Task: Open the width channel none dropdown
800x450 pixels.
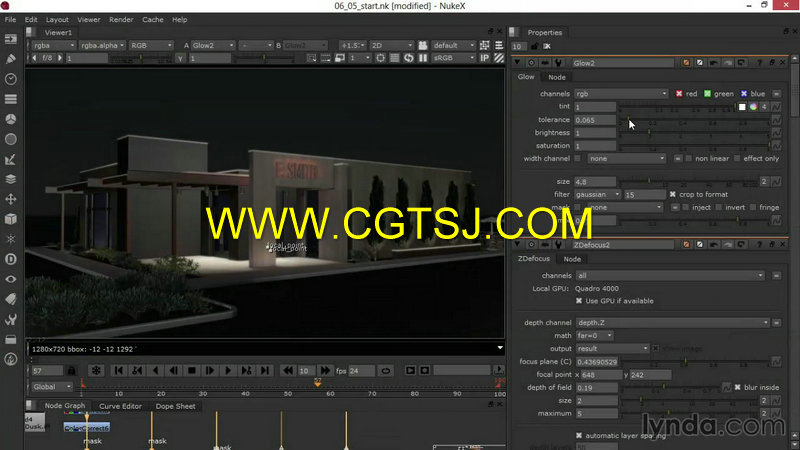Action: (x=627, y=159)
